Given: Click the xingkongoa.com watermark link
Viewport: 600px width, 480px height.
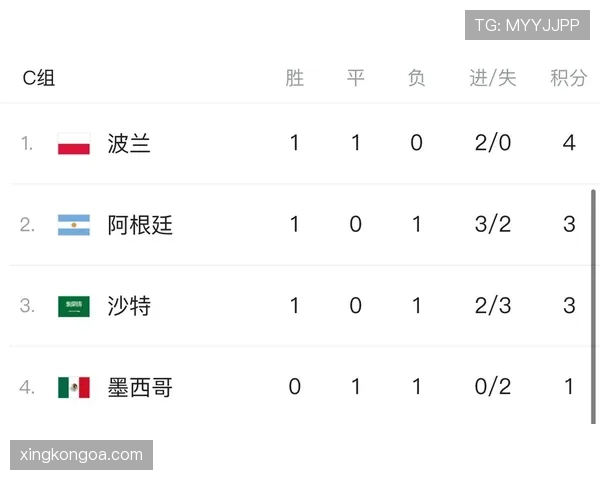Looking at the screenshot, I should click(x=82, y=455).
